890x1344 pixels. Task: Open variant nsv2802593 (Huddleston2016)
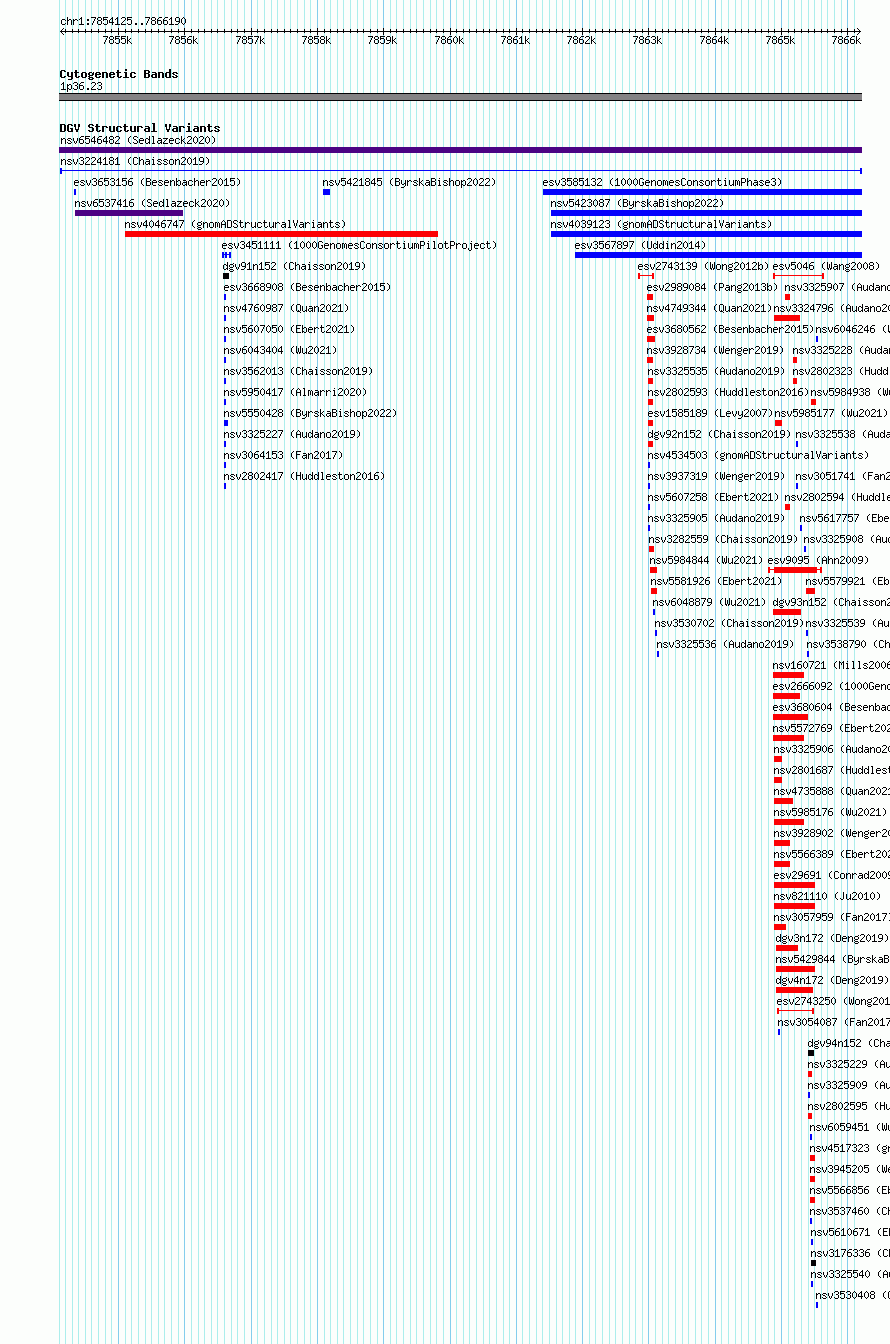click(728, 392)
